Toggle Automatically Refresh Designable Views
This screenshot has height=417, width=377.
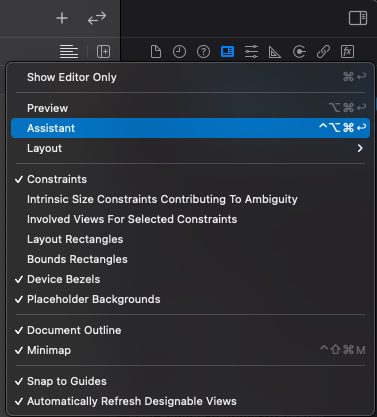(190, 401)
